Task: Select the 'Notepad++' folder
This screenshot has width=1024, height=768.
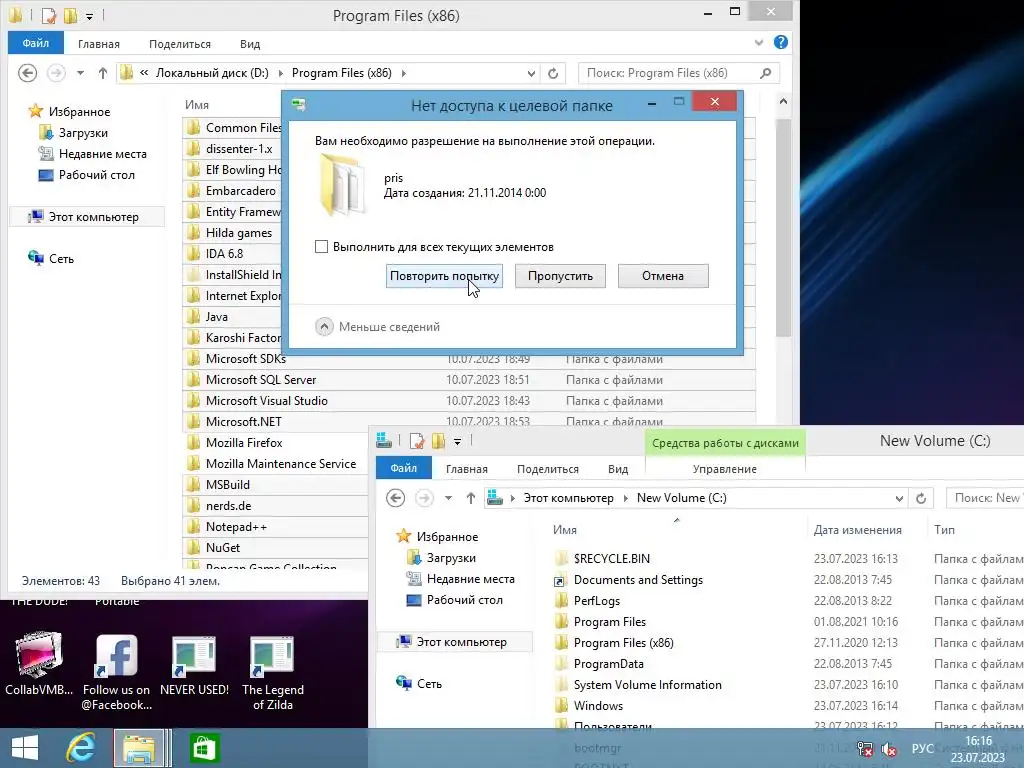Action: point(236,526)
